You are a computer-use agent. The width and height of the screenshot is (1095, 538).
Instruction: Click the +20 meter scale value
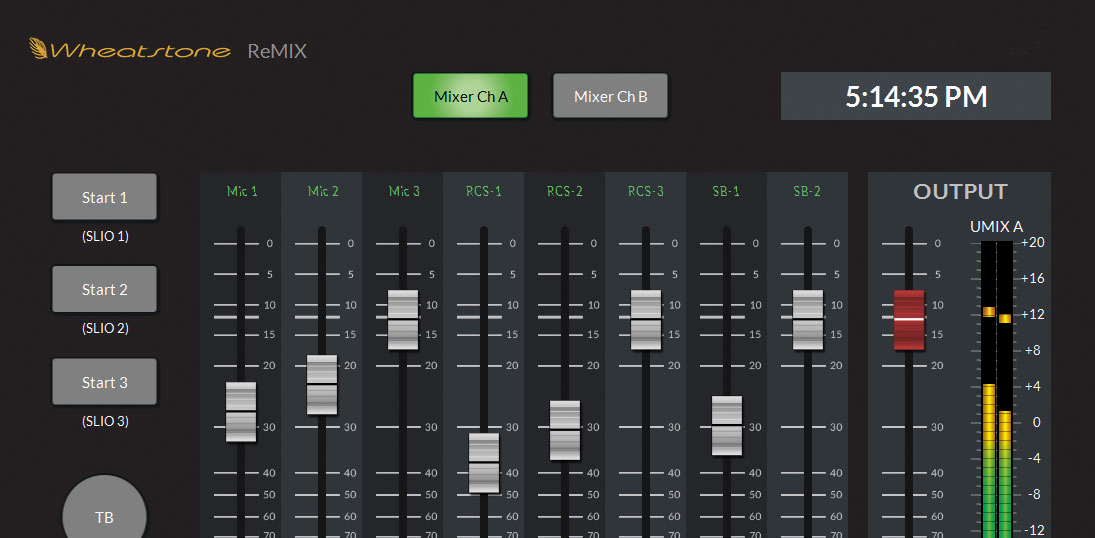pyautogui.click(x=1032, y=242)
